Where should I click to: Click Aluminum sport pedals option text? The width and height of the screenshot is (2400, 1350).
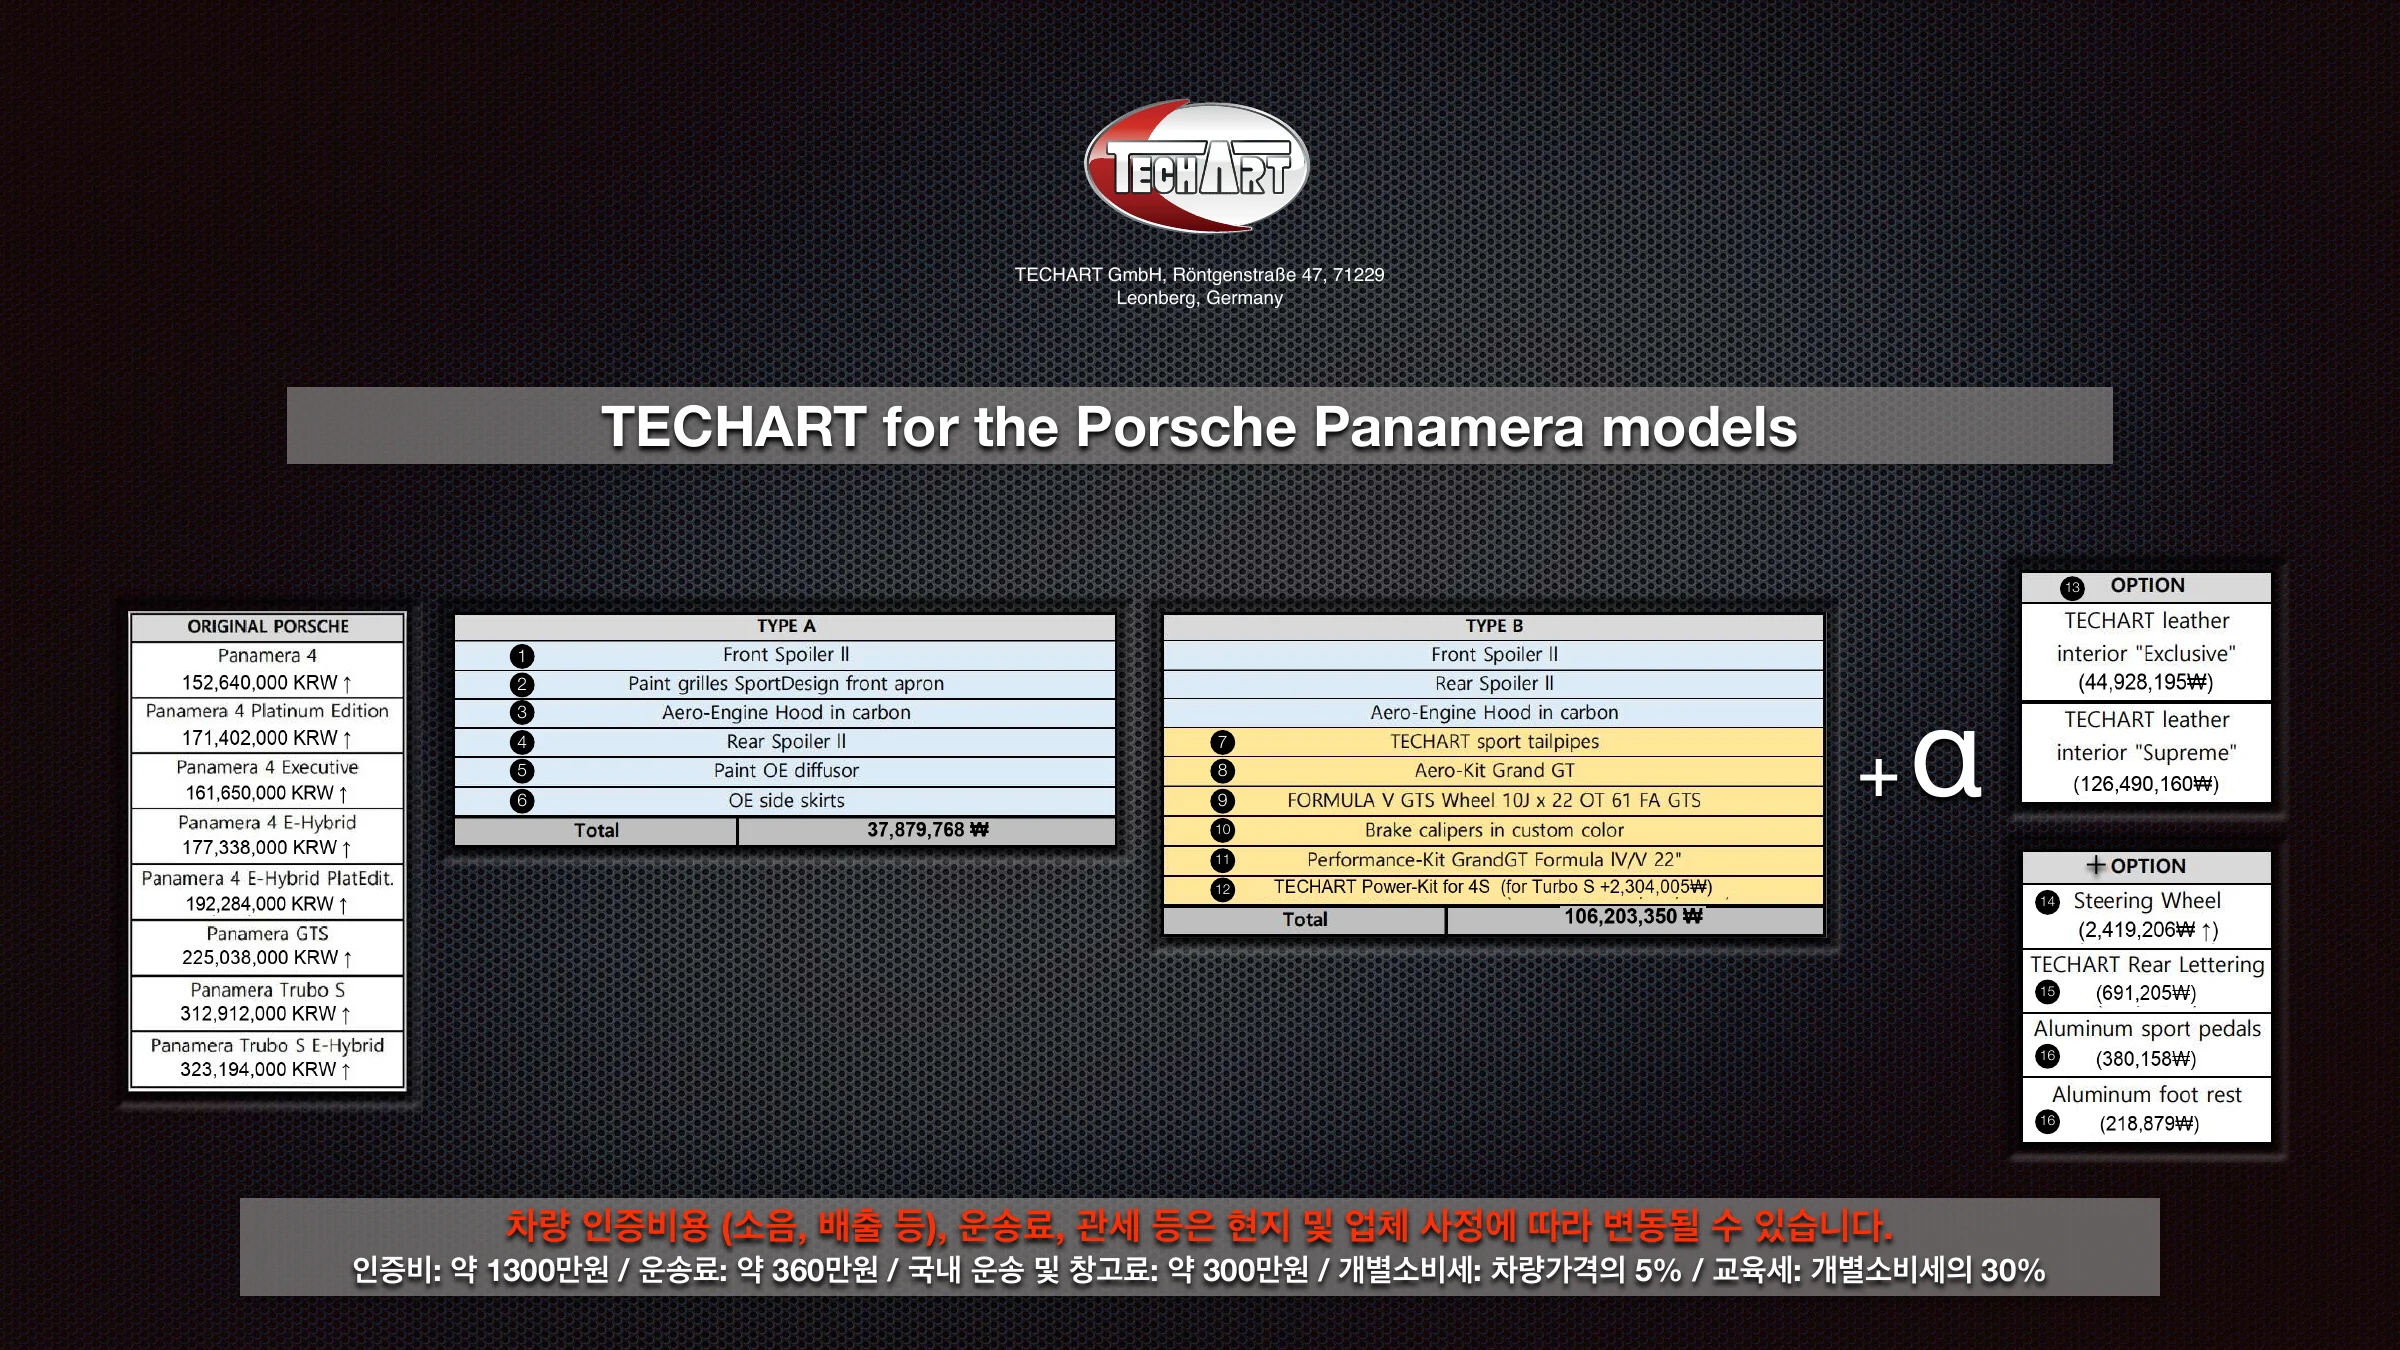pyautogui.click(x=2146, y=1029)
